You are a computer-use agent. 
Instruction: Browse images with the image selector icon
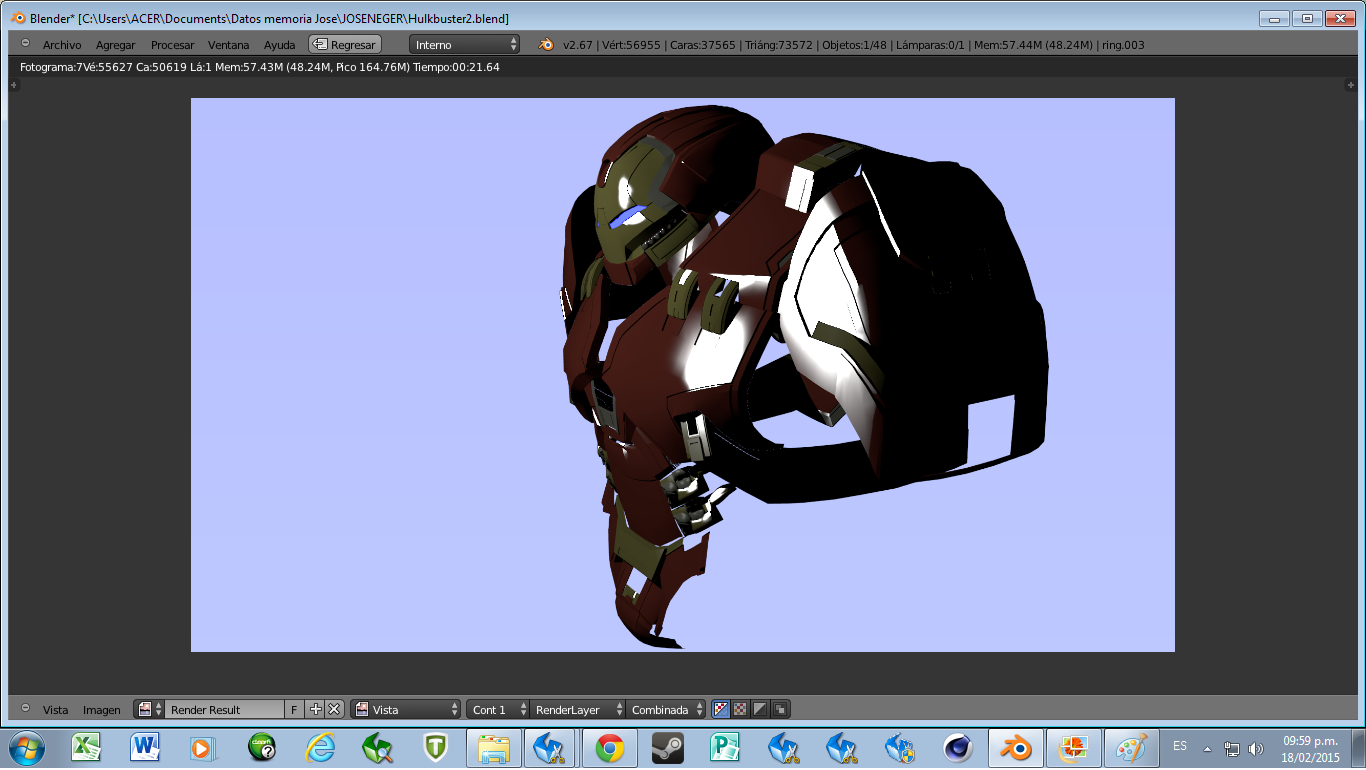(149, 709)
